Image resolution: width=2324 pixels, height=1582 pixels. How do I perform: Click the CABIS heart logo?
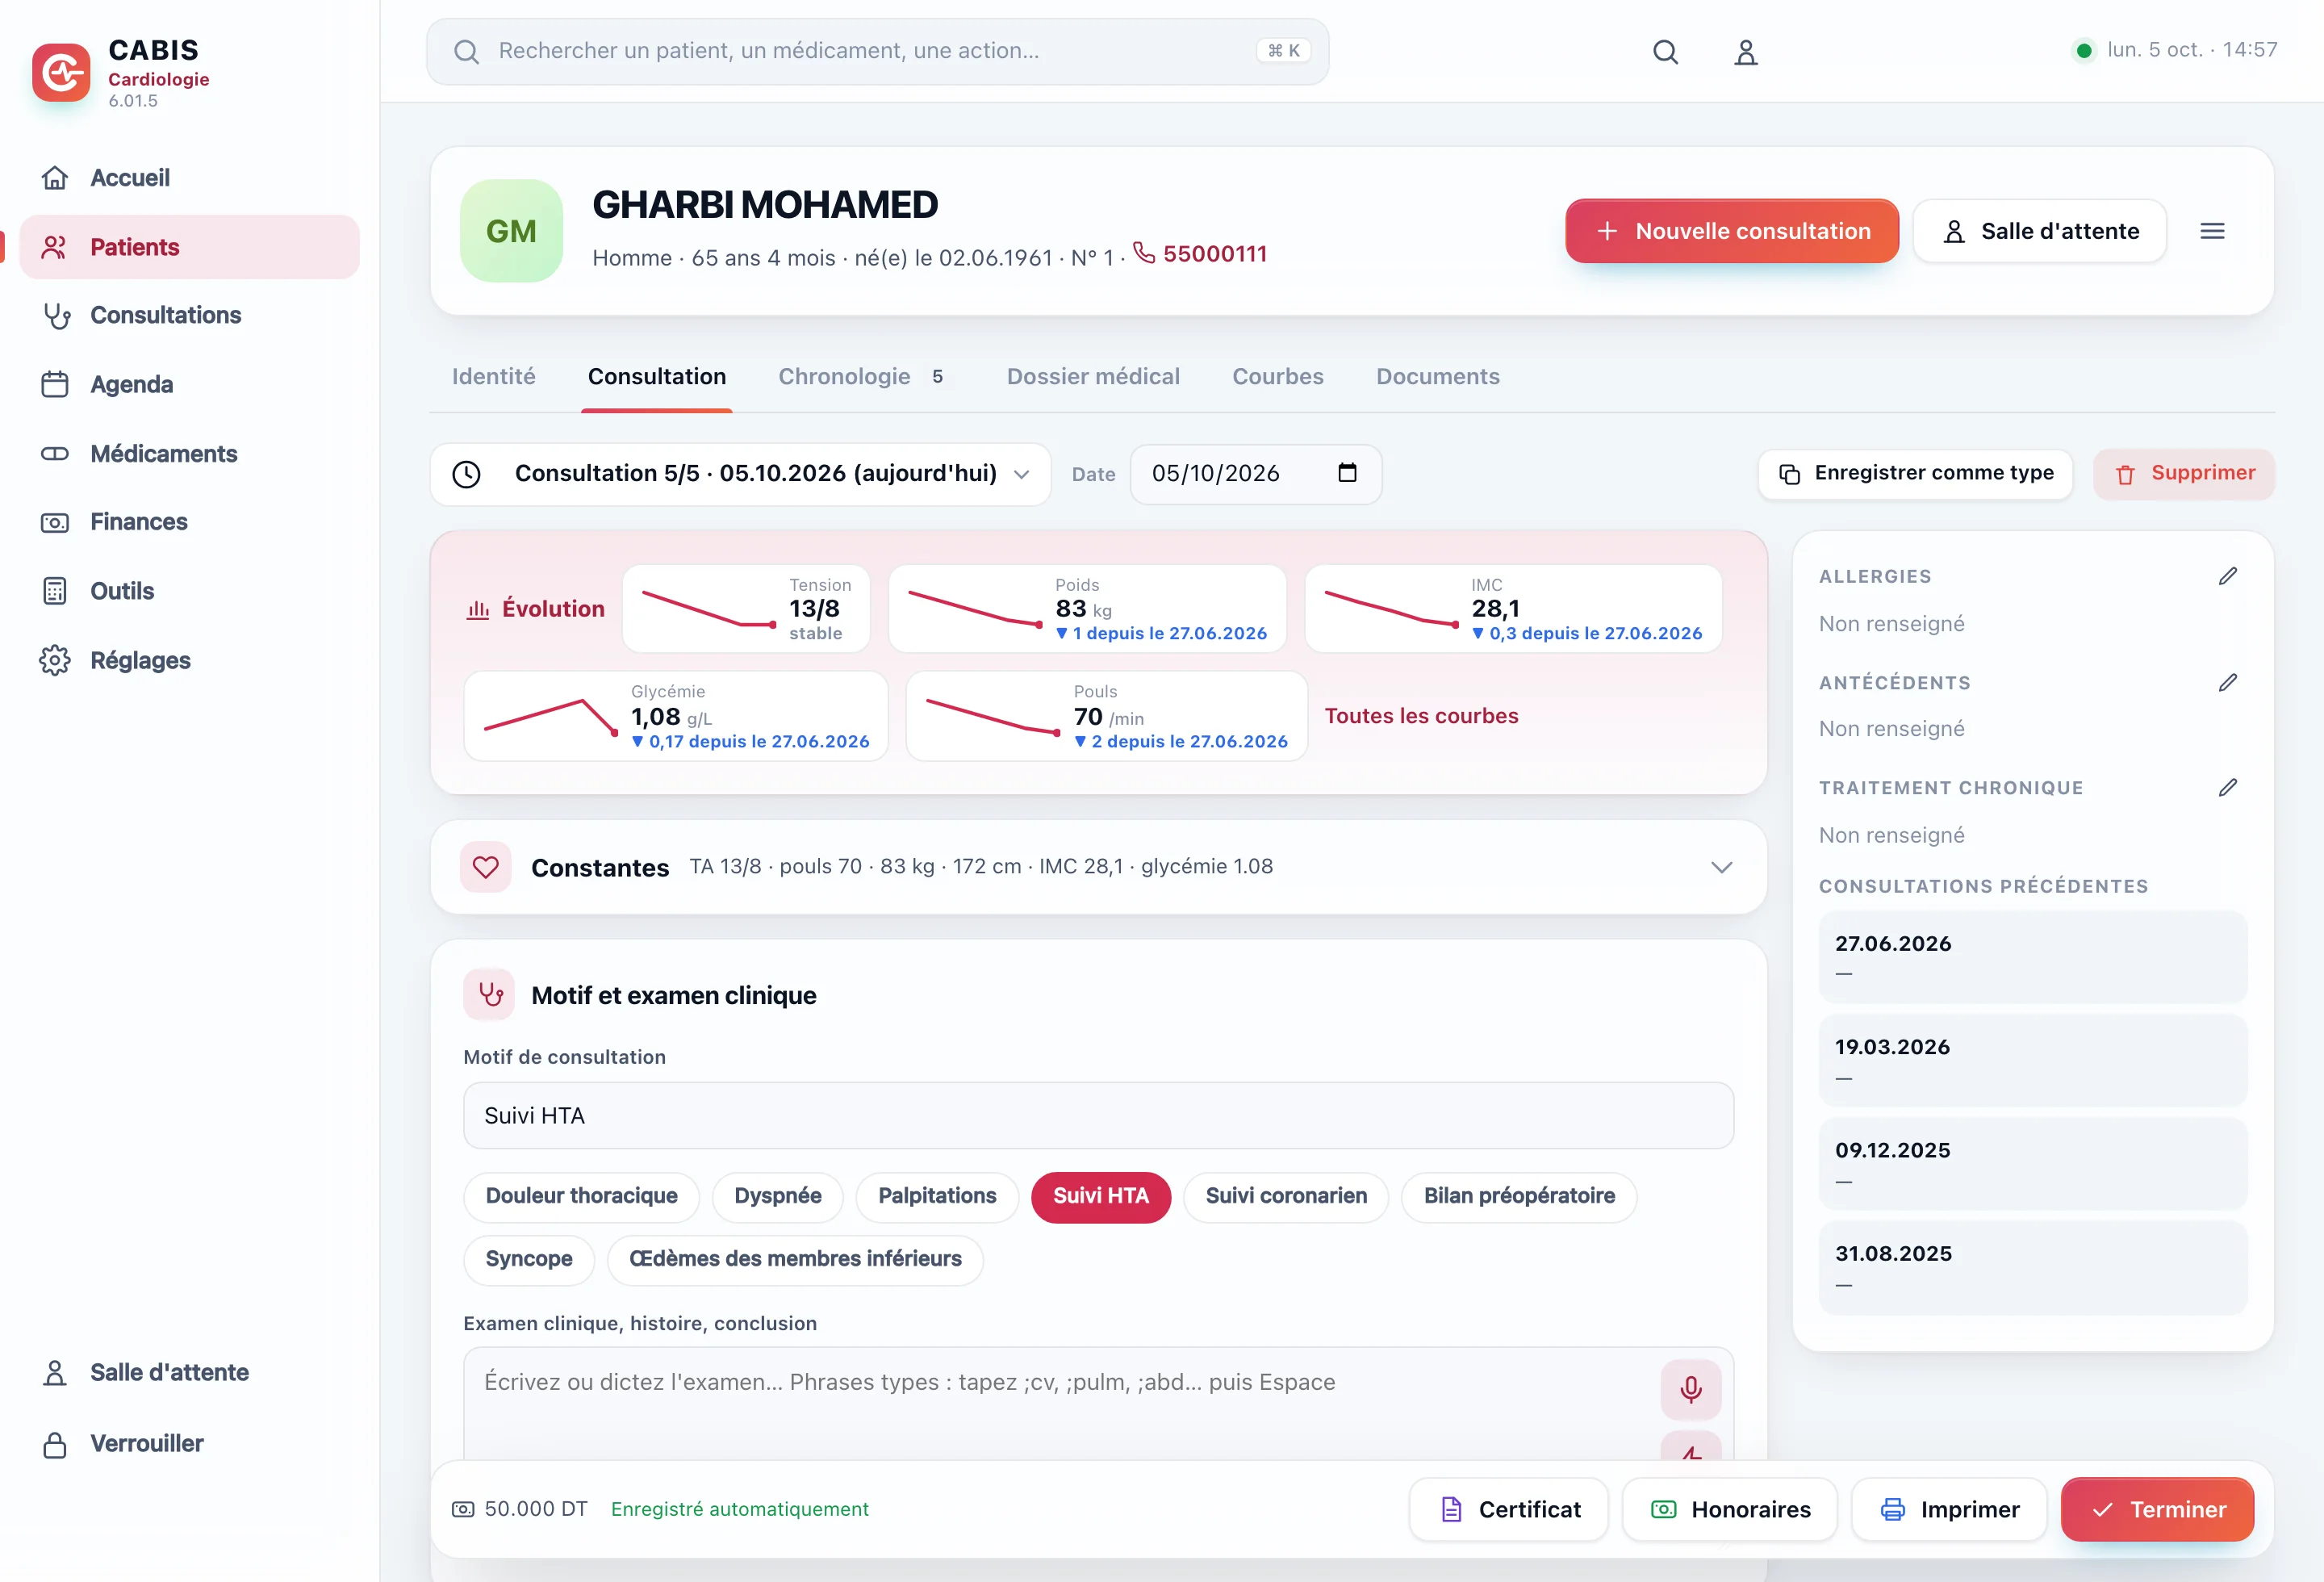point(61,72)
